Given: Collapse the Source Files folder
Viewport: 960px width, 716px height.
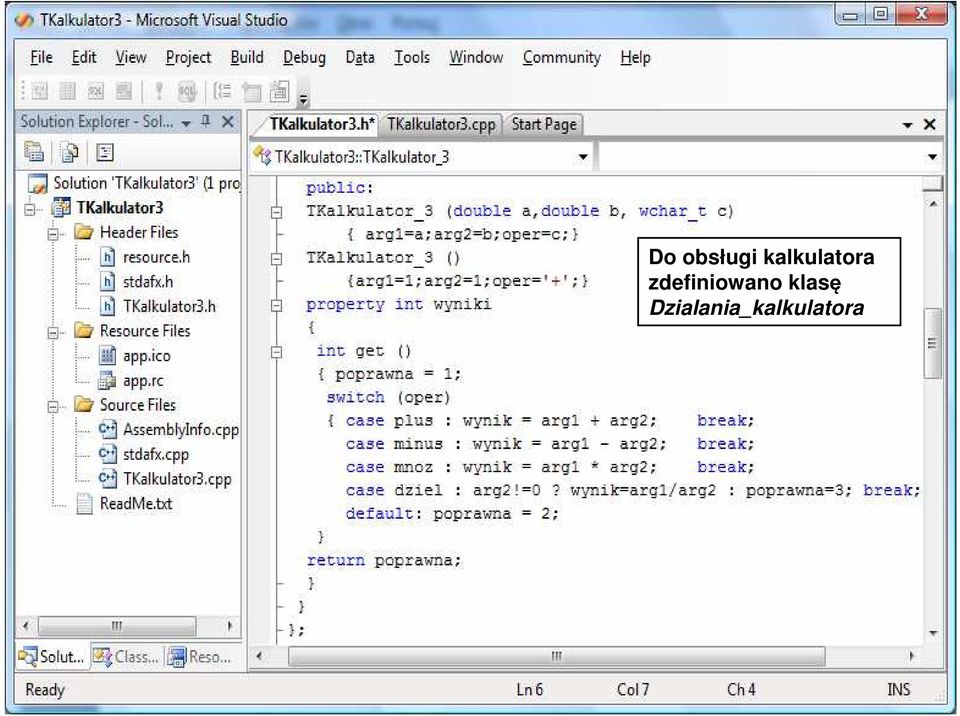Looking at the screenshot, I should coord(53,406).
